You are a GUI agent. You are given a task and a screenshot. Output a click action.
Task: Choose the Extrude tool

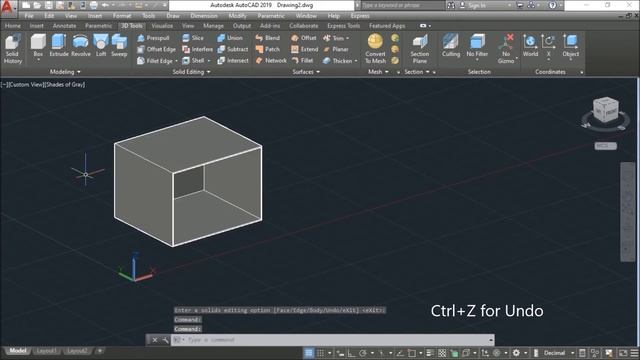coord(59,46)
